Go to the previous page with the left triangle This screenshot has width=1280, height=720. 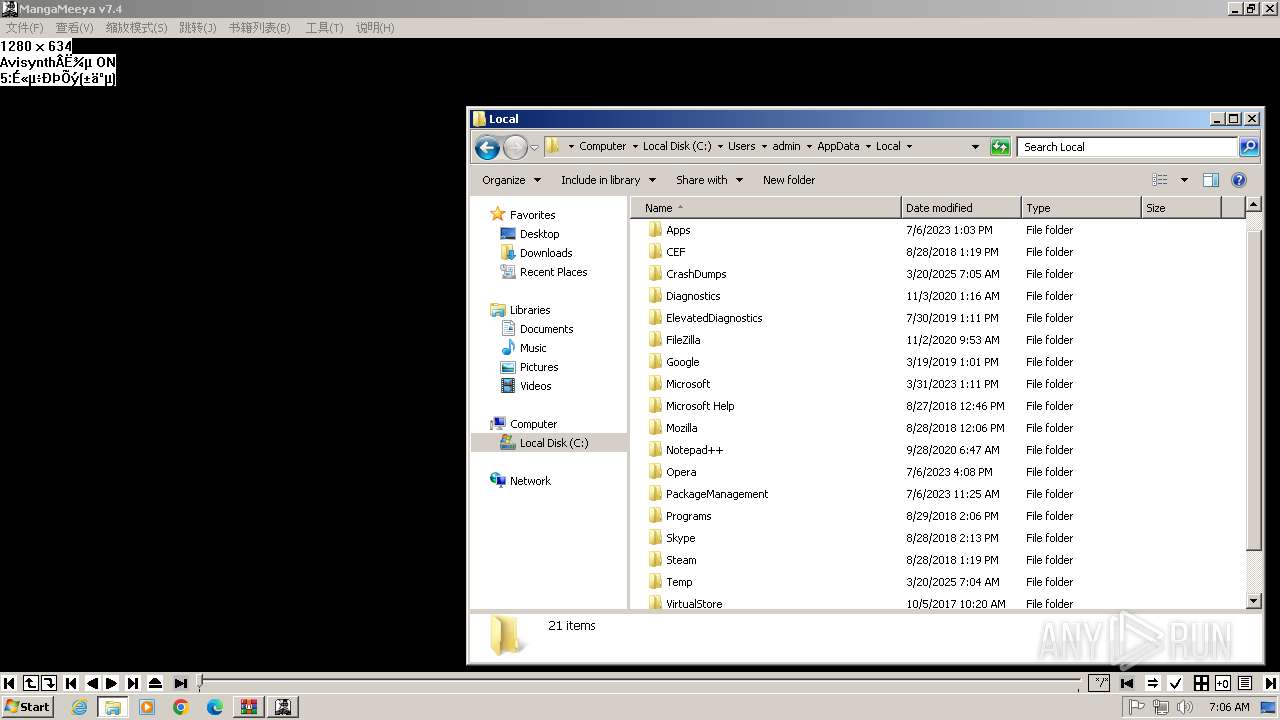[x=92, y=683]
